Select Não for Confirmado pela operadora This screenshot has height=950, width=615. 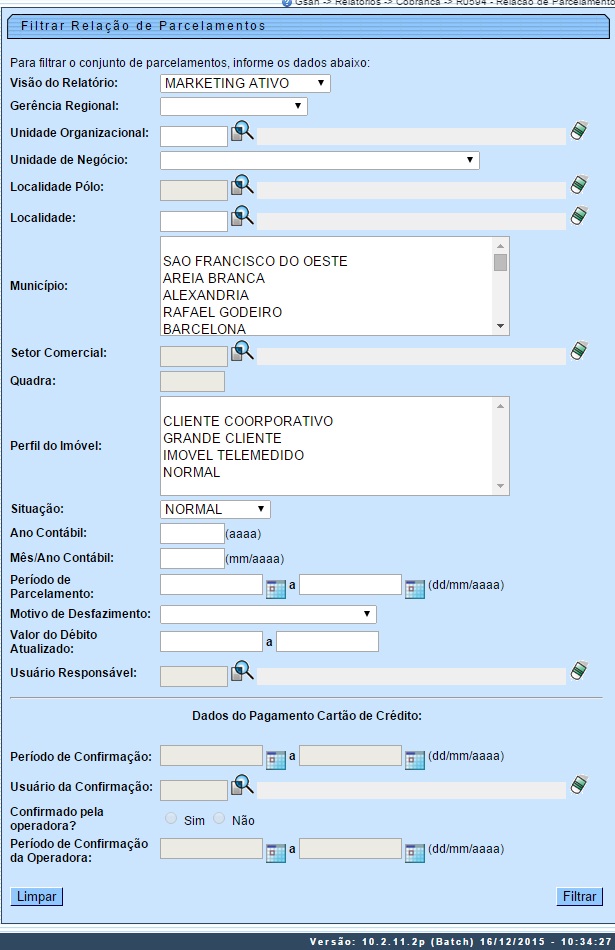(219, 819)
